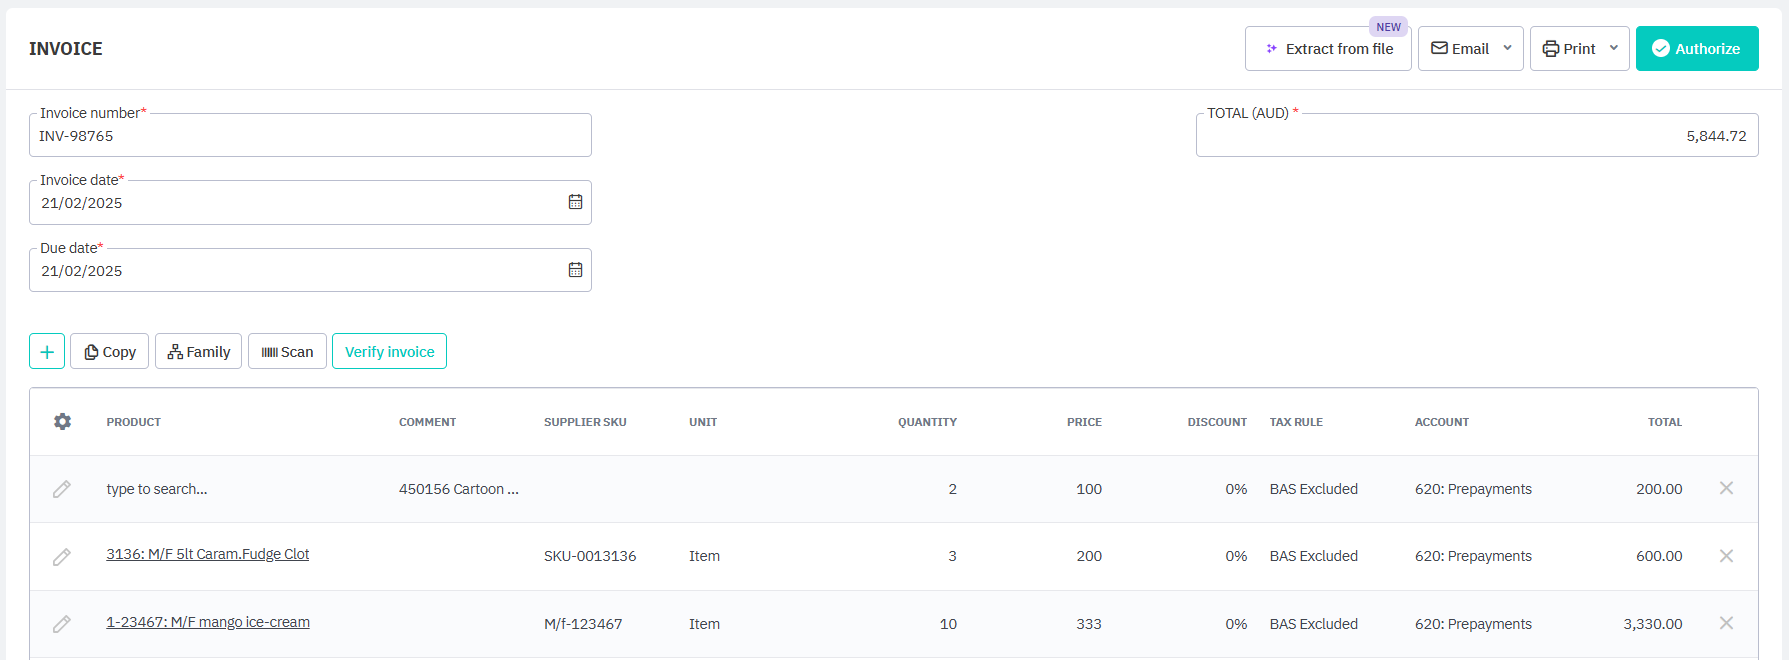
Task: Delete the 600.00 line item row
Action: 1726,556
